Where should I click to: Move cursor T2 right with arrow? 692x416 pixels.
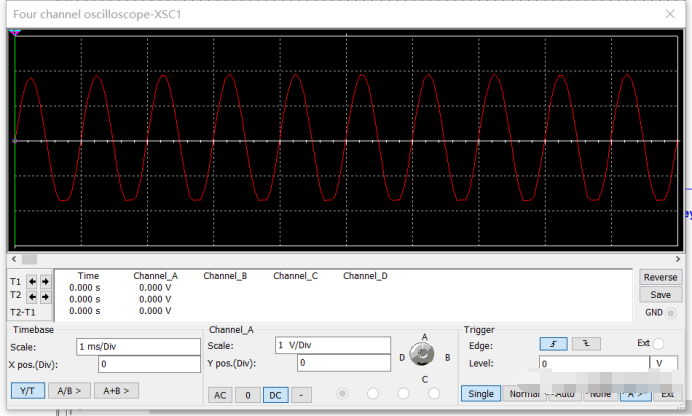[45, 297]
